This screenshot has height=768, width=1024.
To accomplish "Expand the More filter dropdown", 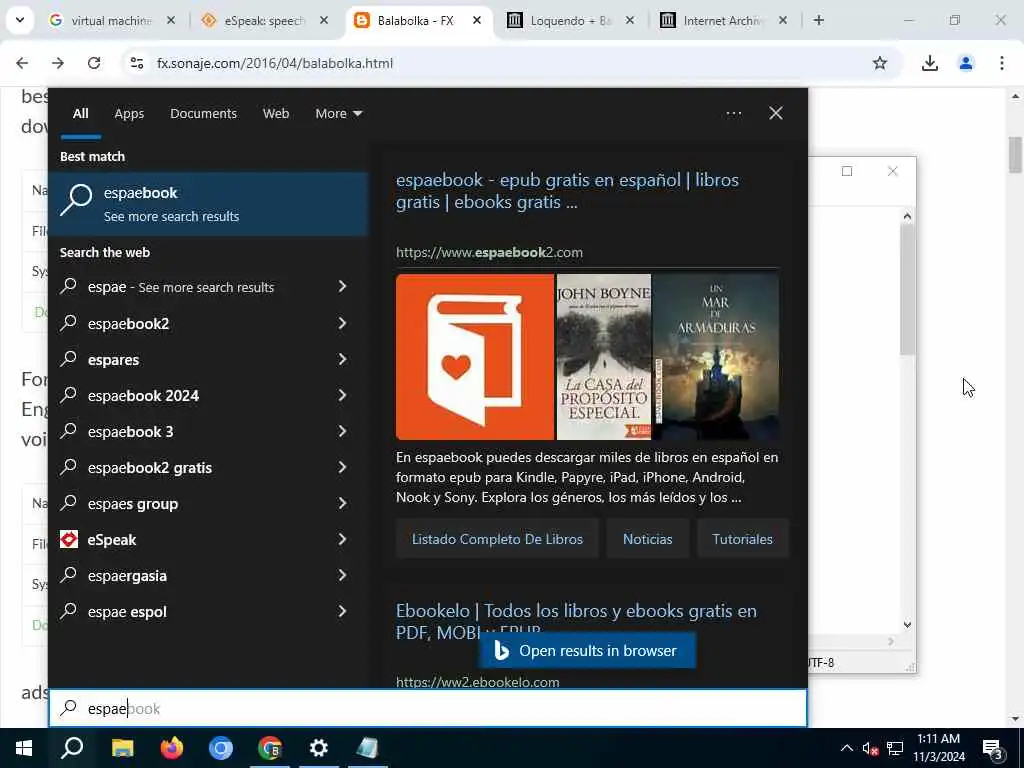I will [338, 114].
